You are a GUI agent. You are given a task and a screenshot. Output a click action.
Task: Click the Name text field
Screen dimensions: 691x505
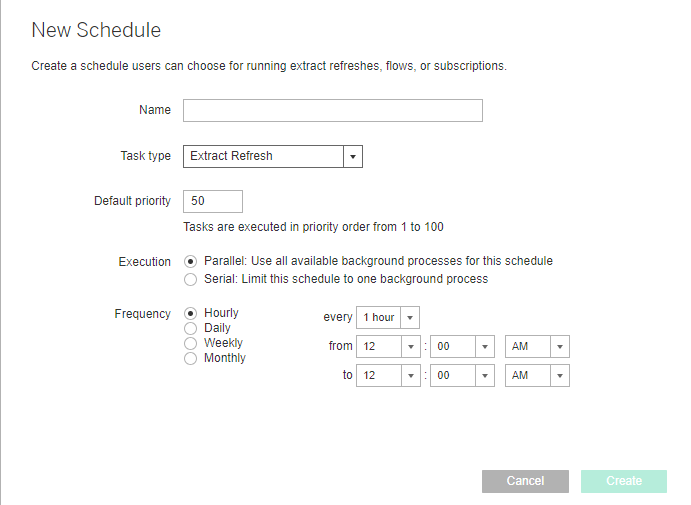pos(332,110)
